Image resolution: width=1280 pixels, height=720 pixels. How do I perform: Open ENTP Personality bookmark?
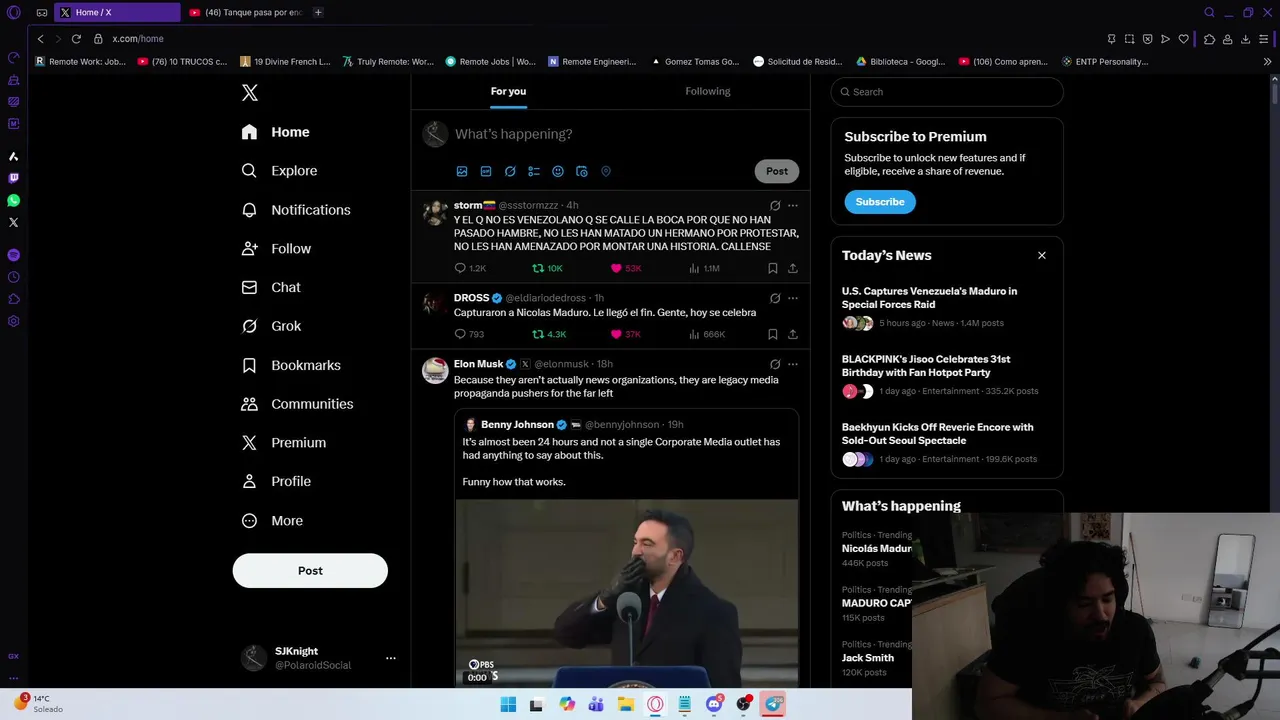tap(1105, 62)
